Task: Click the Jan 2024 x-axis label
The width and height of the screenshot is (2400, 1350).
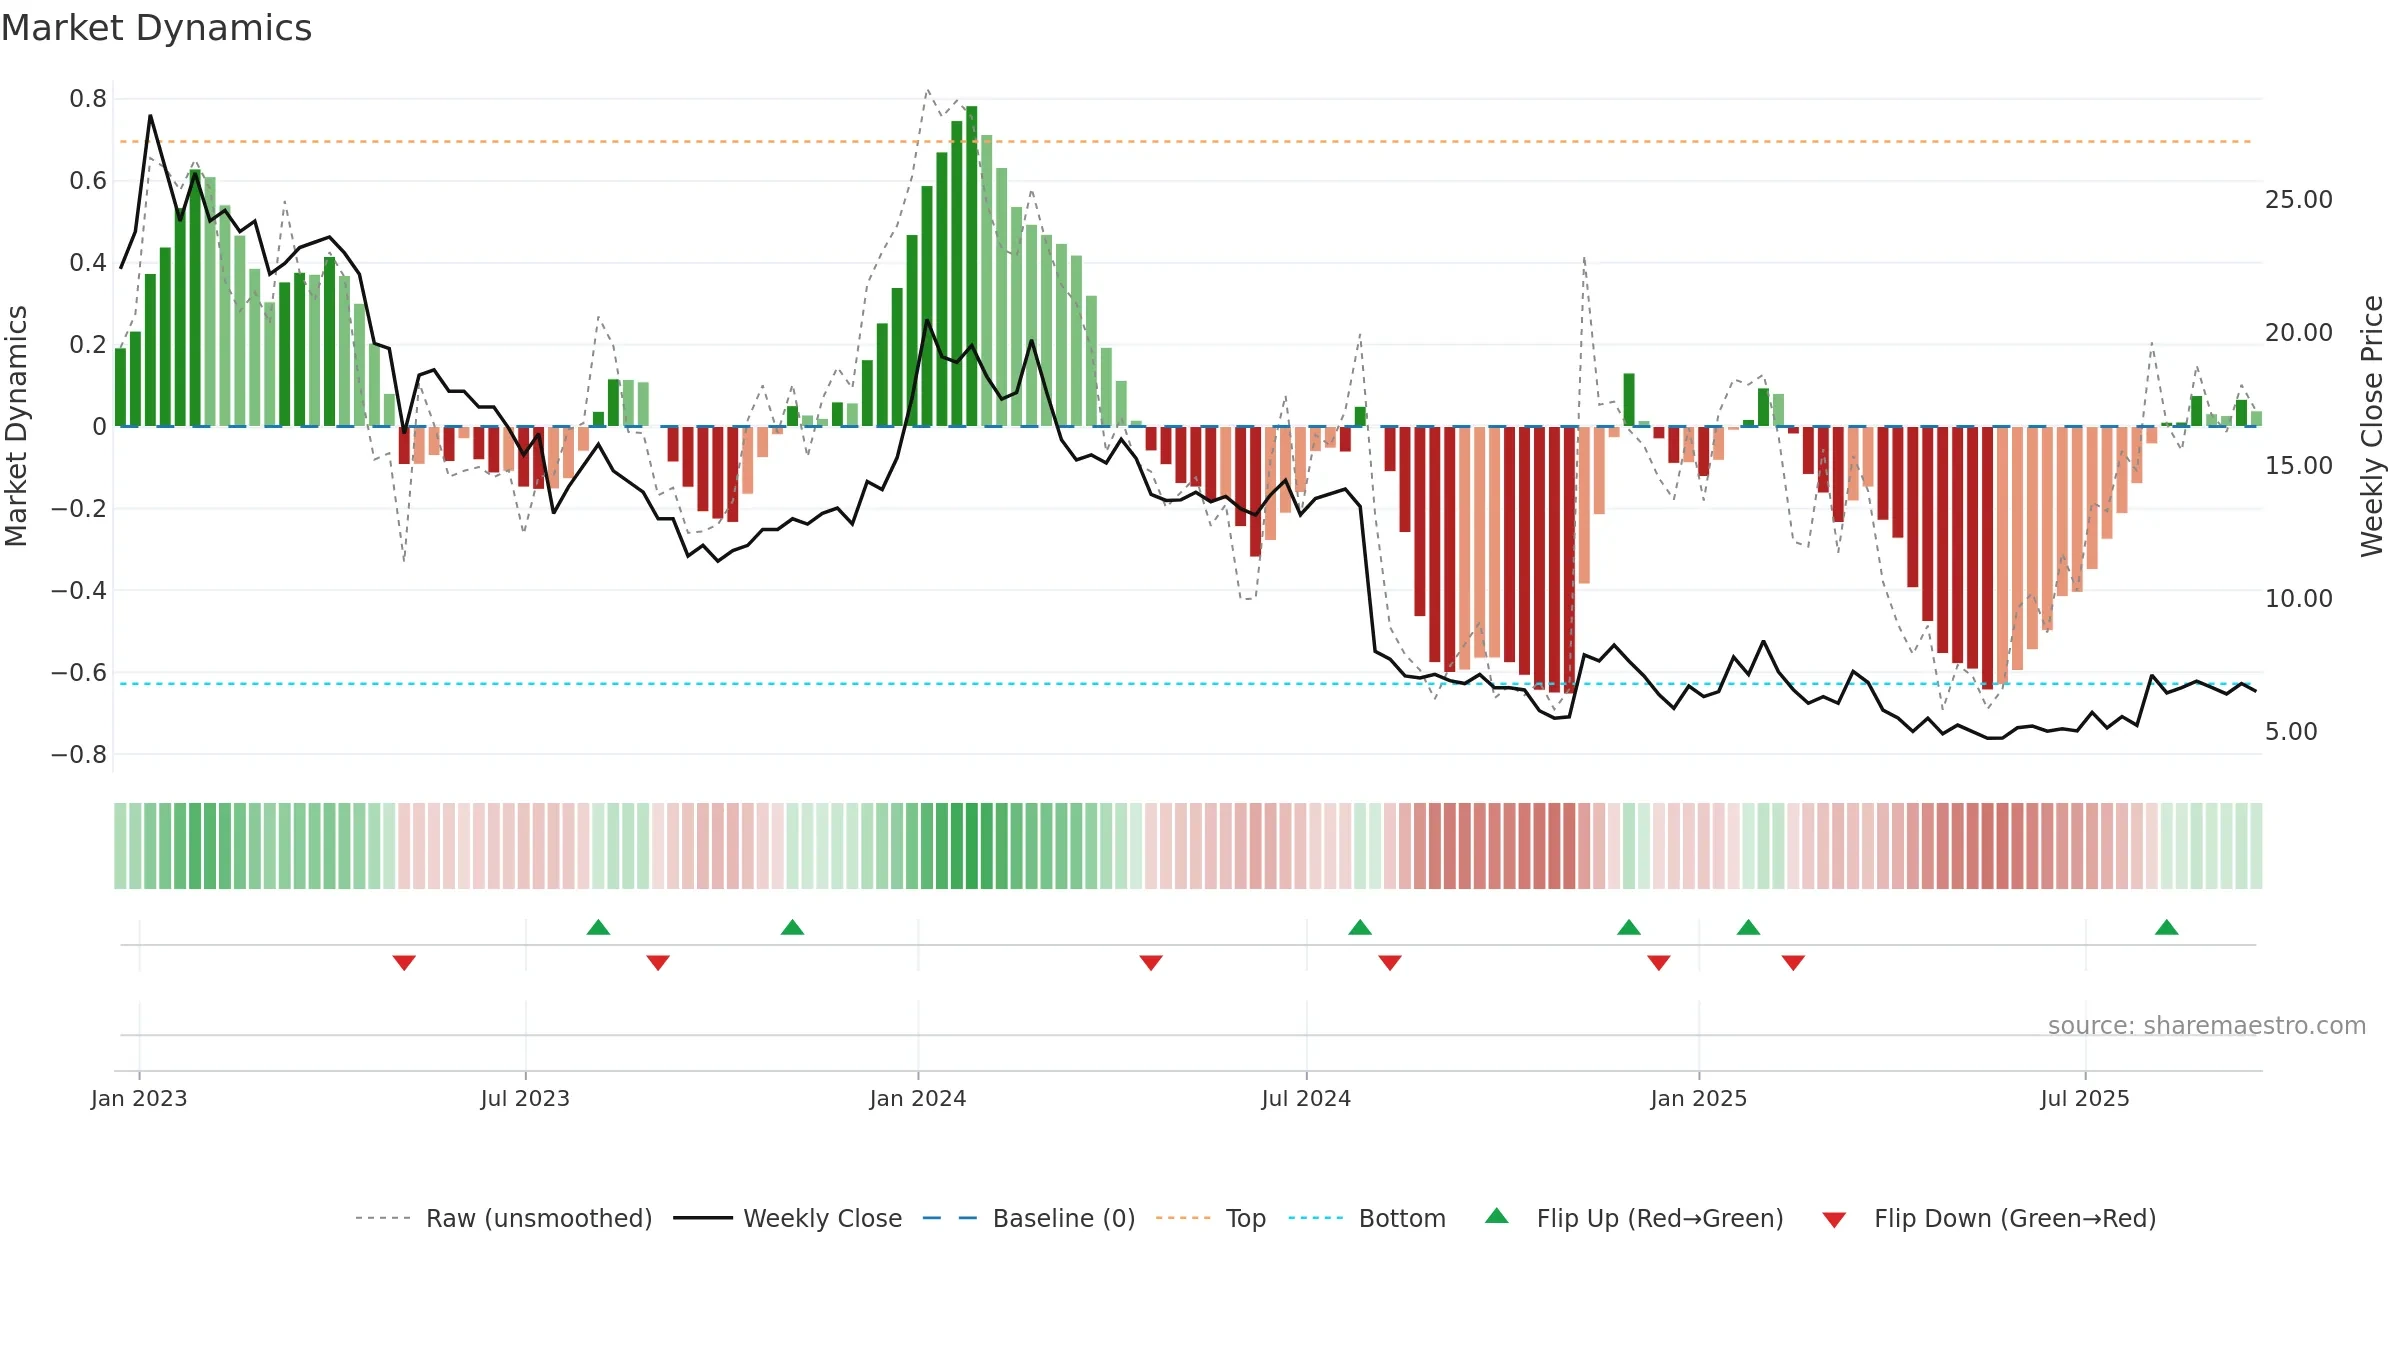Action: point(918,1098)
